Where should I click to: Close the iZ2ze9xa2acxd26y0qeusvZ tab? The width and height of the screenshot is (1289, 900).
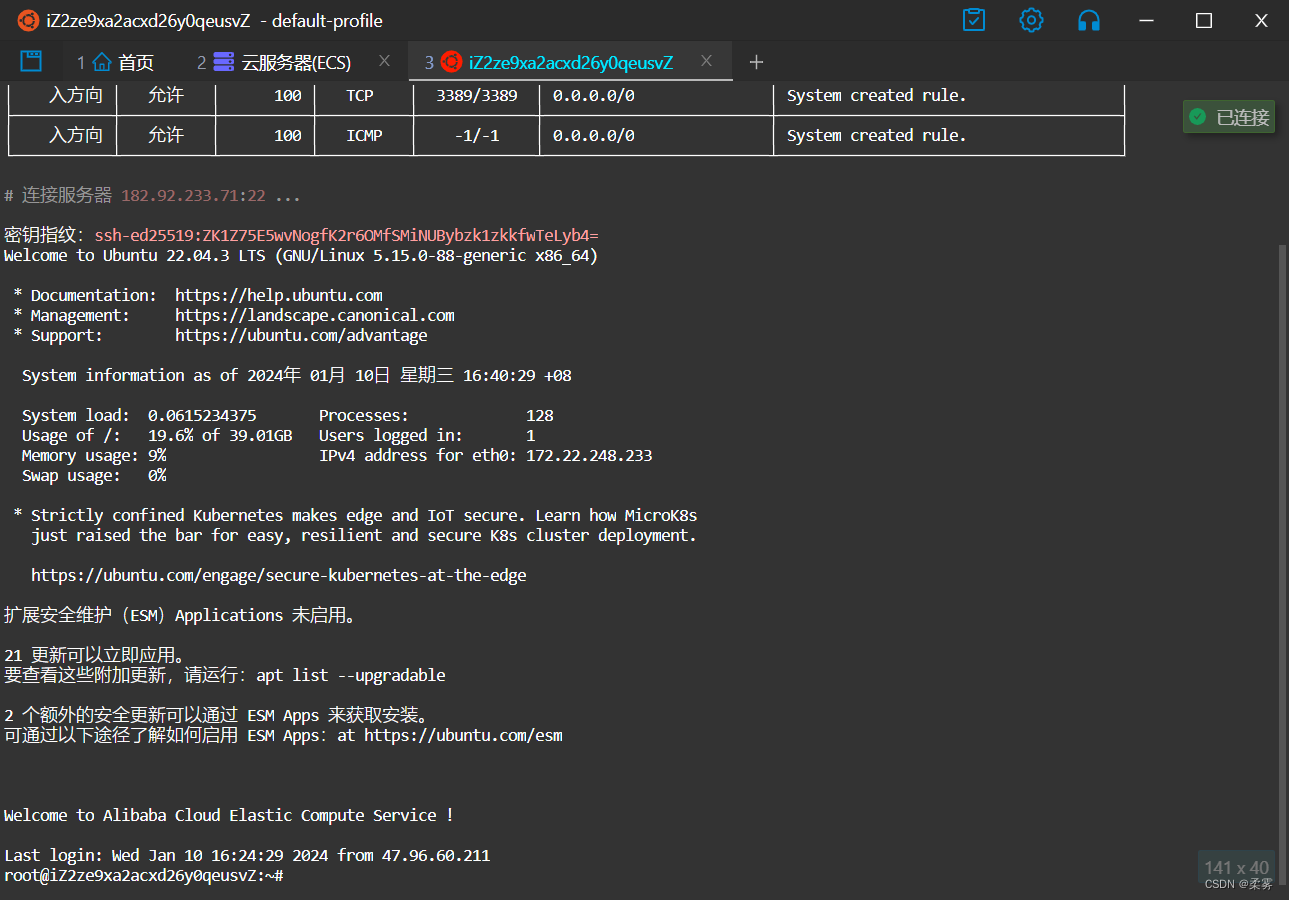click(706, 62)
